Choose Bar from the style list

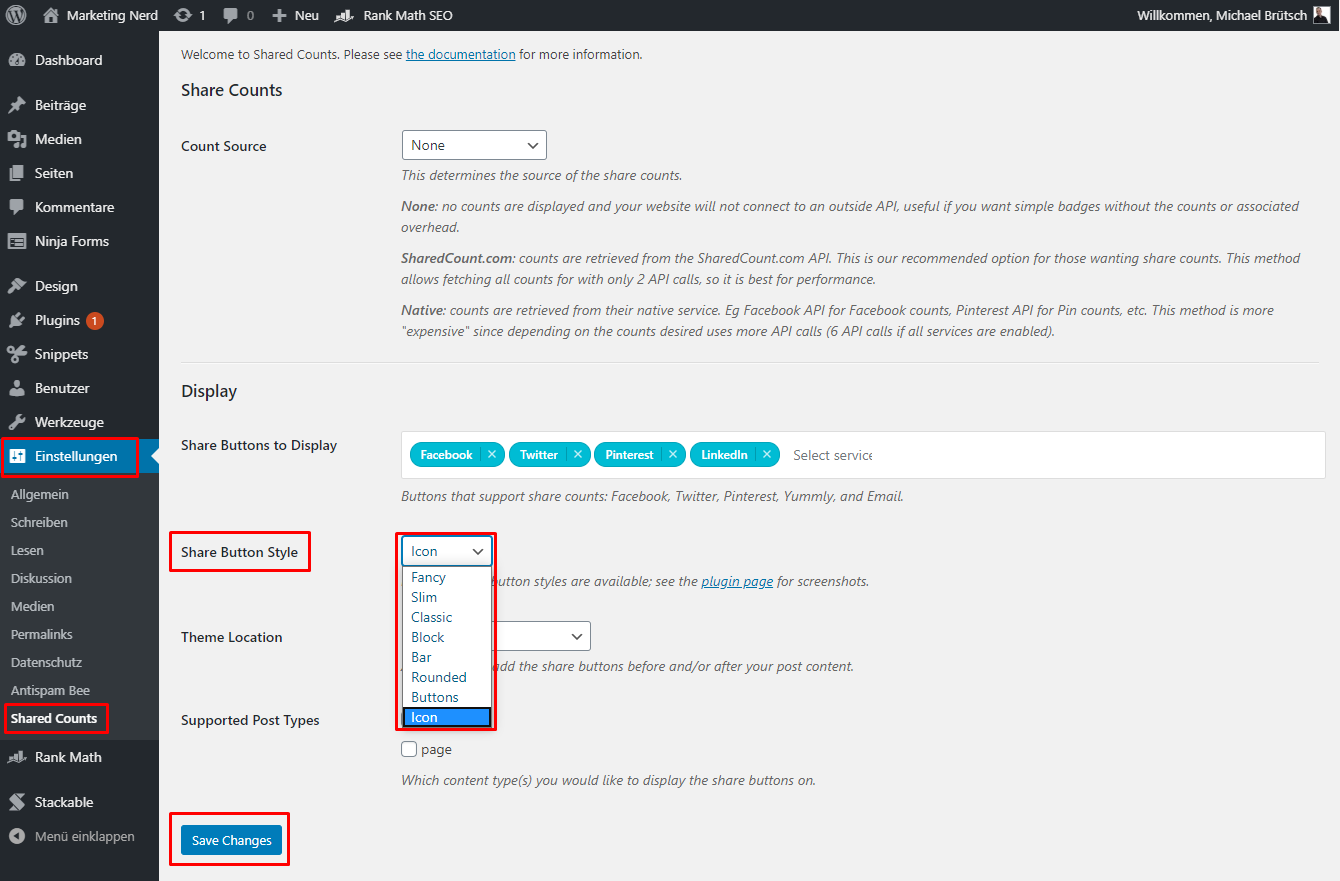pos(447,657)
